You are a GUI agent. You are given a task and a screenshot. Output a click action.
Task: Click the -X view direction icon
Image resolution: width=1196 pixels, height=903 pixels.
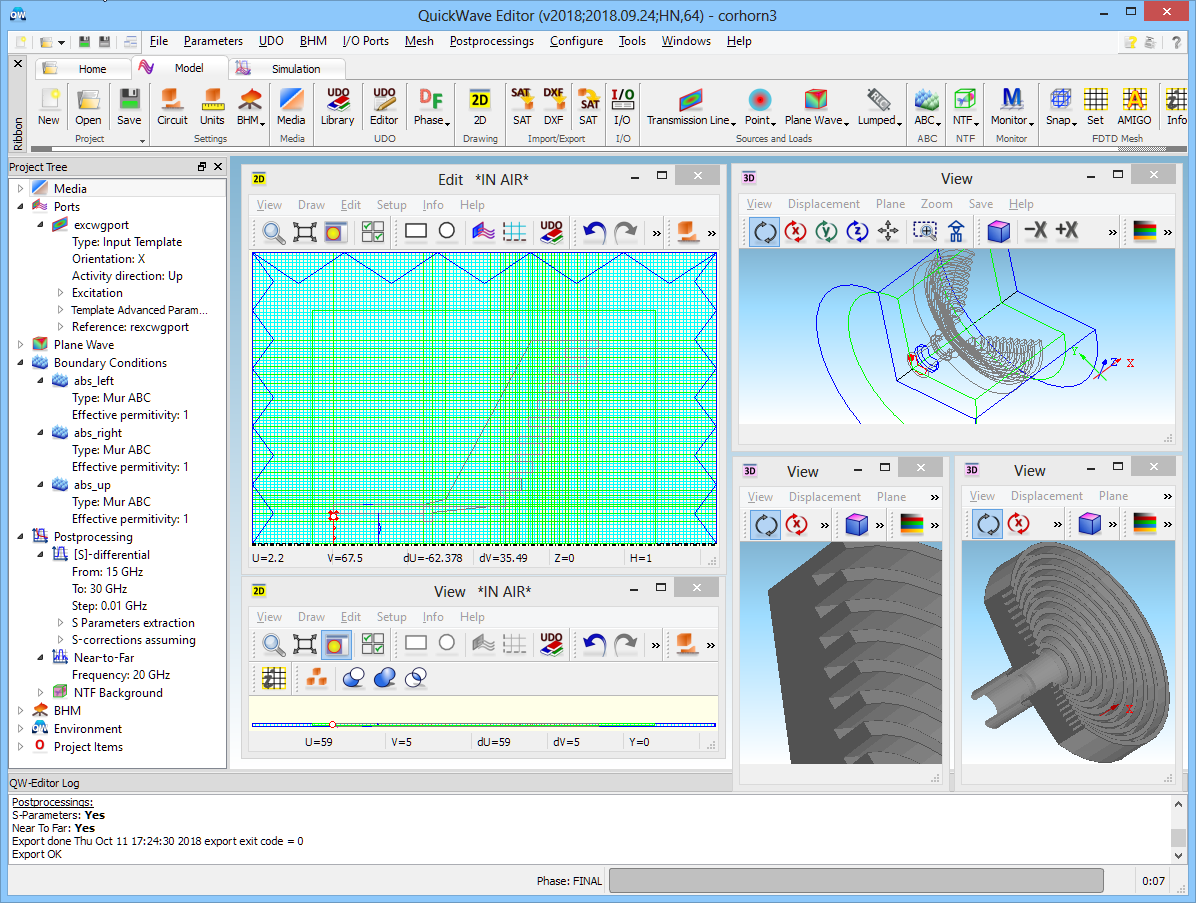1035,231
